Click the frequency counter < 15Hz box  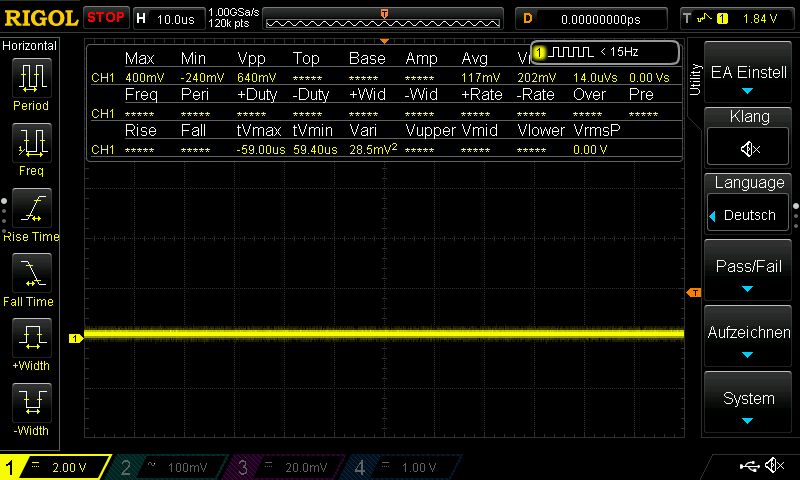(x=605, y=52)
